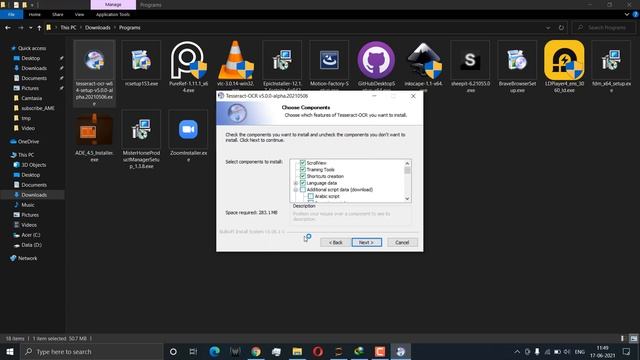Open the Share ribbon tab
The image size is (640, 360).
click(58, 14)
